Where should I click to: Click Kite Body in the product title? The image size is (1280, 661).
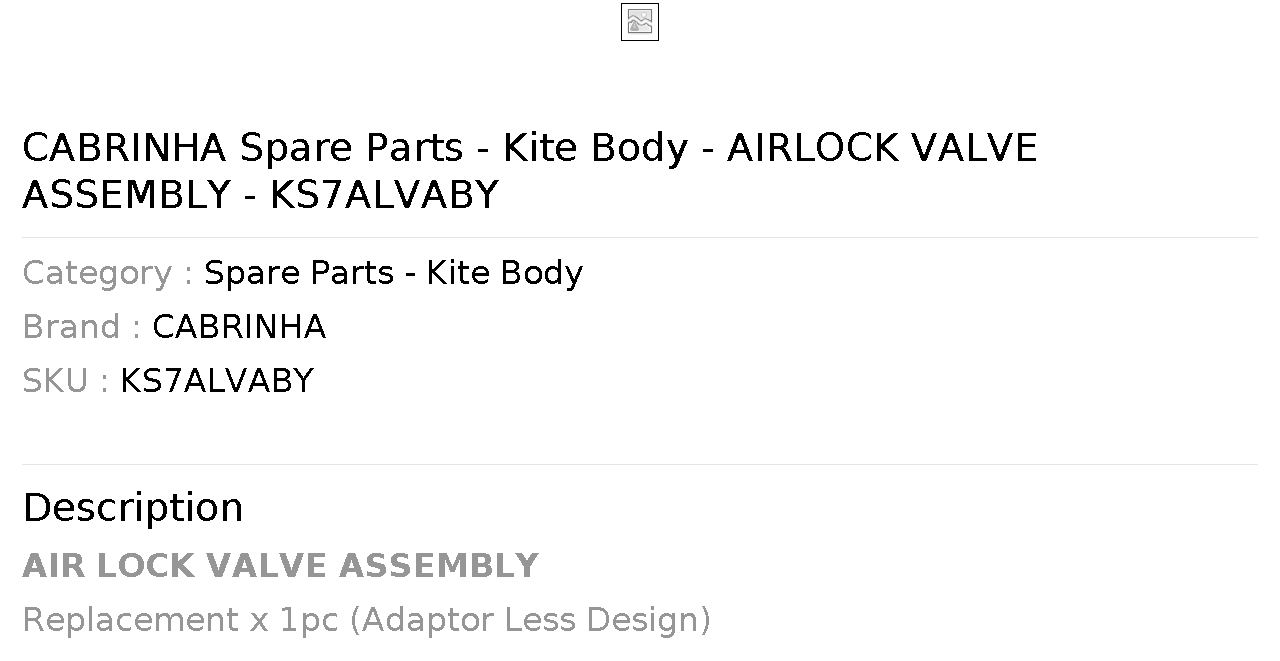pyautogui.click(x=595, y=148)
